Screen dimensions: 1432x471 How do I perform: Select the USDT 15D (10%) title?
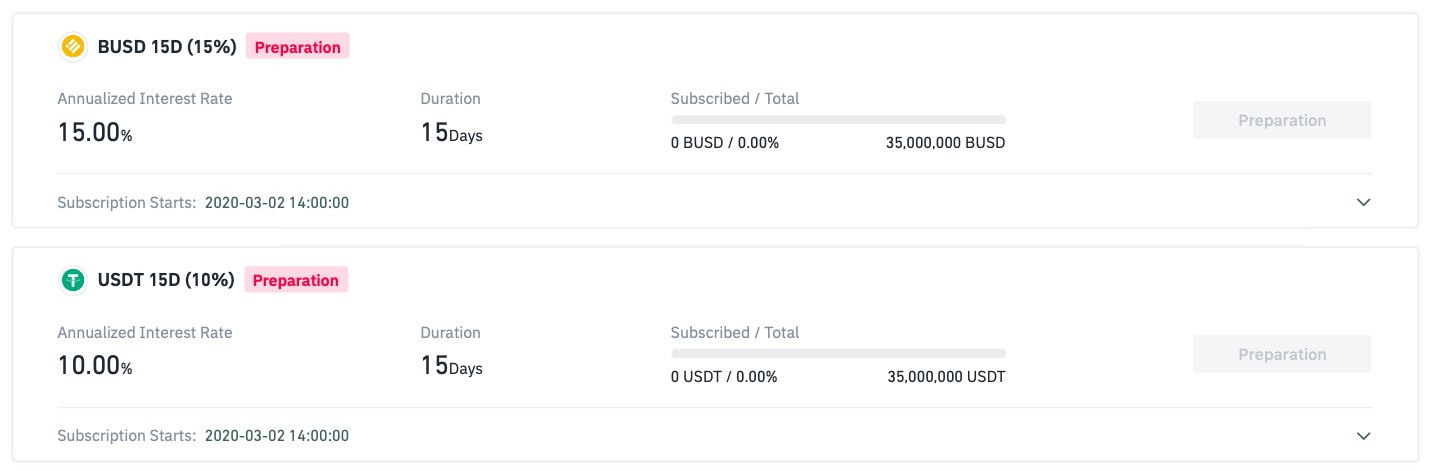click(166, 281)
